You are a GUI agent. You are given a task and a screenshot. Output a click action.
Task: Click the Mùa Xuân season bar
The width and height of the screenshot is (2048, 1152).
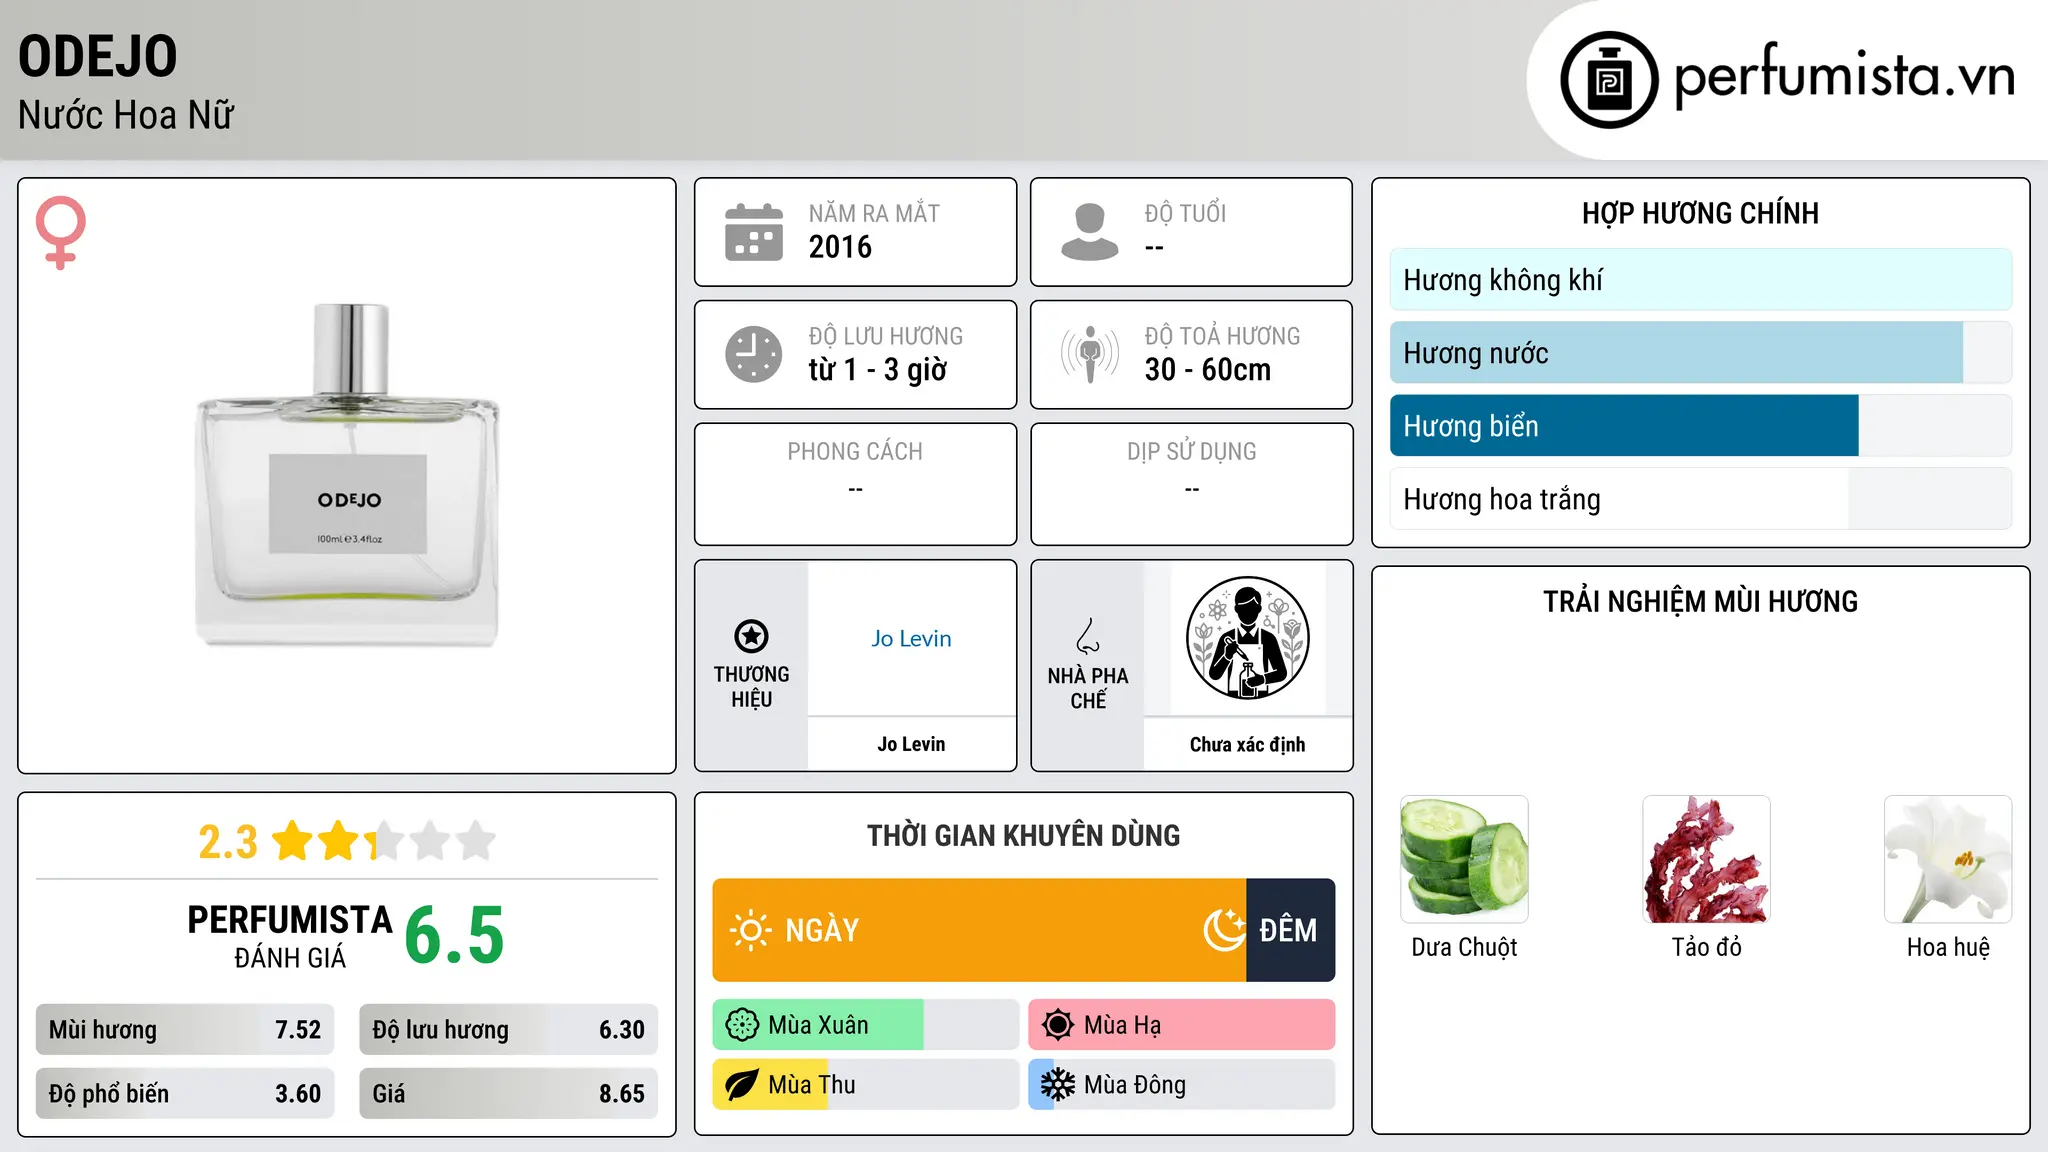[866, 1025]
